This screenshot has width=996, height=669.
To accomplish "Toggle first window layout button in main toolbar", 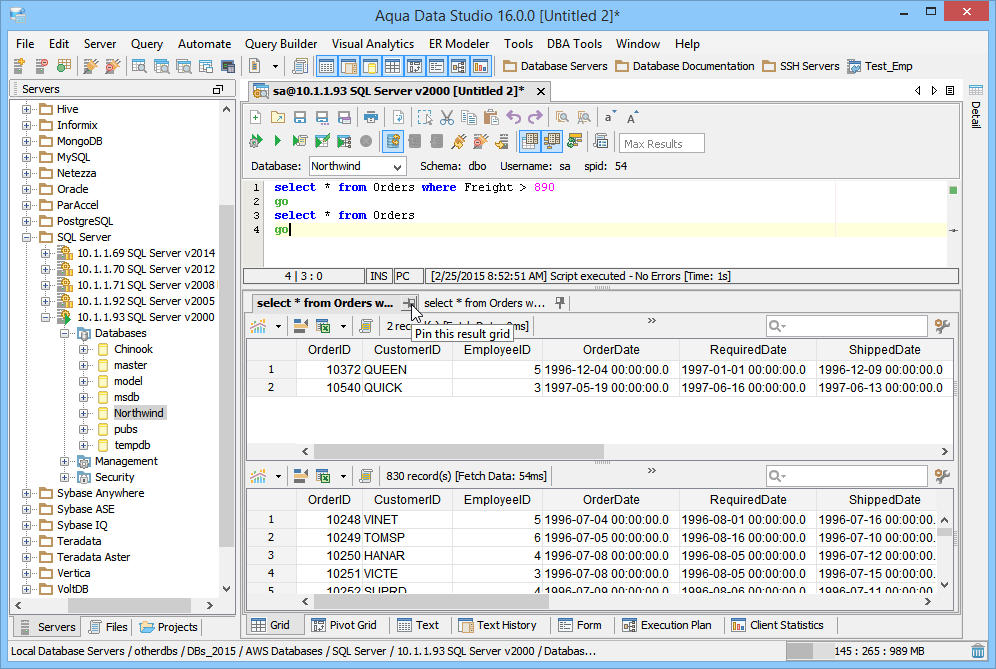I will pos(326,66).
